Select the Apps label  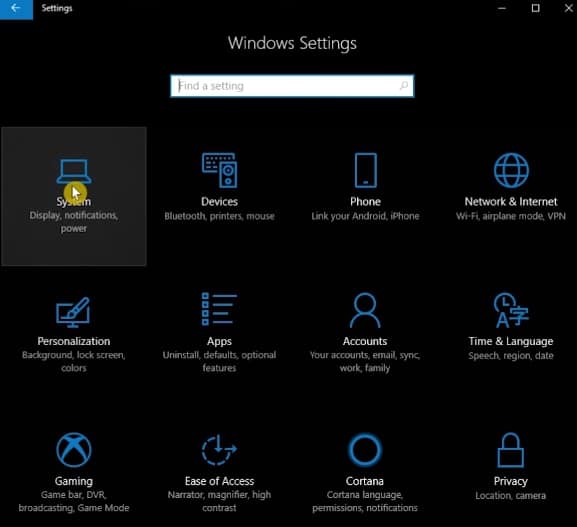coord(219,341)
